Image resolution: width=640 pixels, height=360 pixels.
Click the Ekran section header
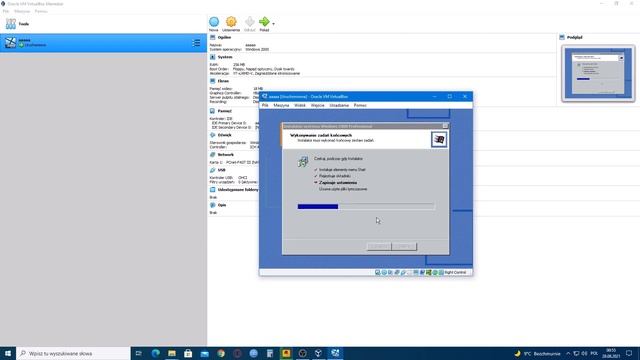pos(223,81)
